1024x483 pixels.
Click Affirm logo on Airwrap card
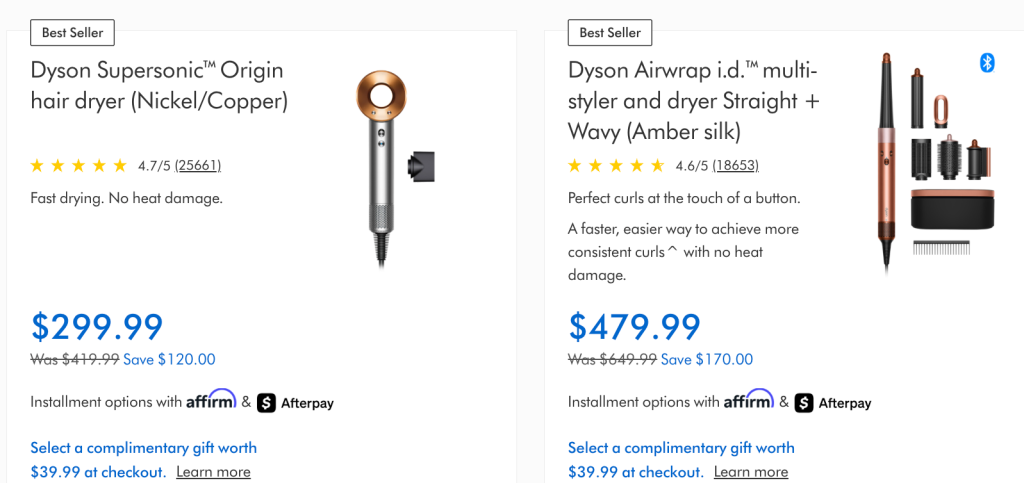coord(749,400)
